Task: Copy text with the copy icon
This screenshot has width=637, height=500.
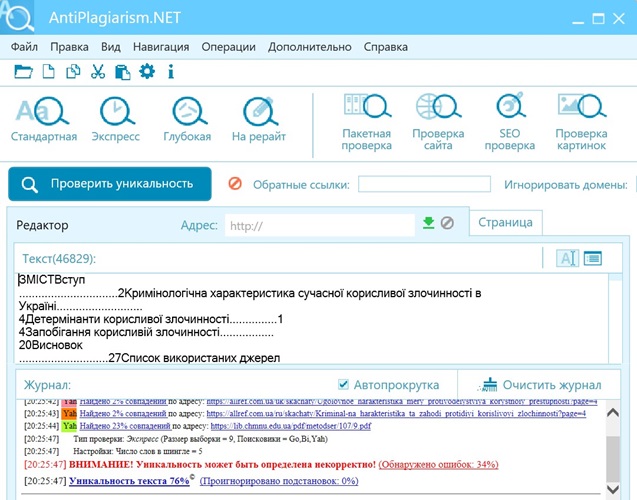Action: click(x=73, y=72)
